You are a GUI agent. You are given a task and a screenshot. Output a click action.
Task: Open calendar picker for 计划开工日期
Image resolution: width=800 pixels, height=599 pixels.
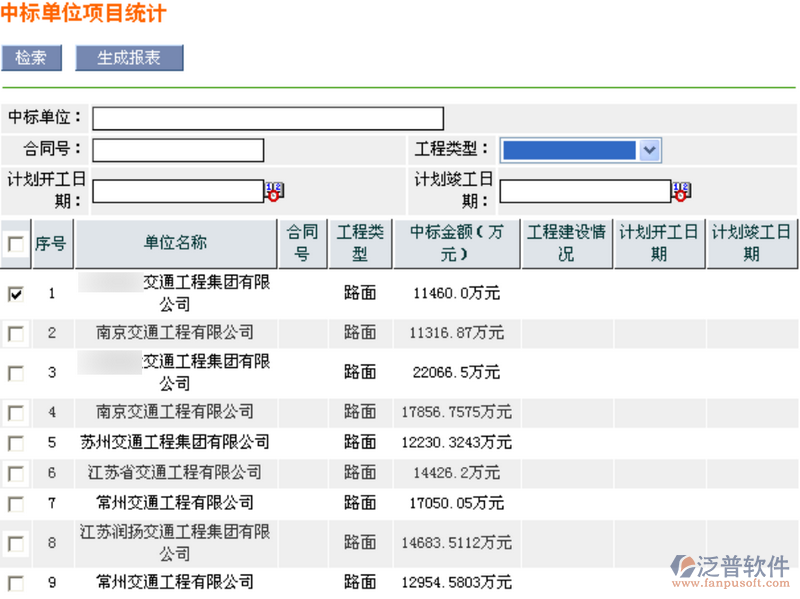click(x=273, y=191)
